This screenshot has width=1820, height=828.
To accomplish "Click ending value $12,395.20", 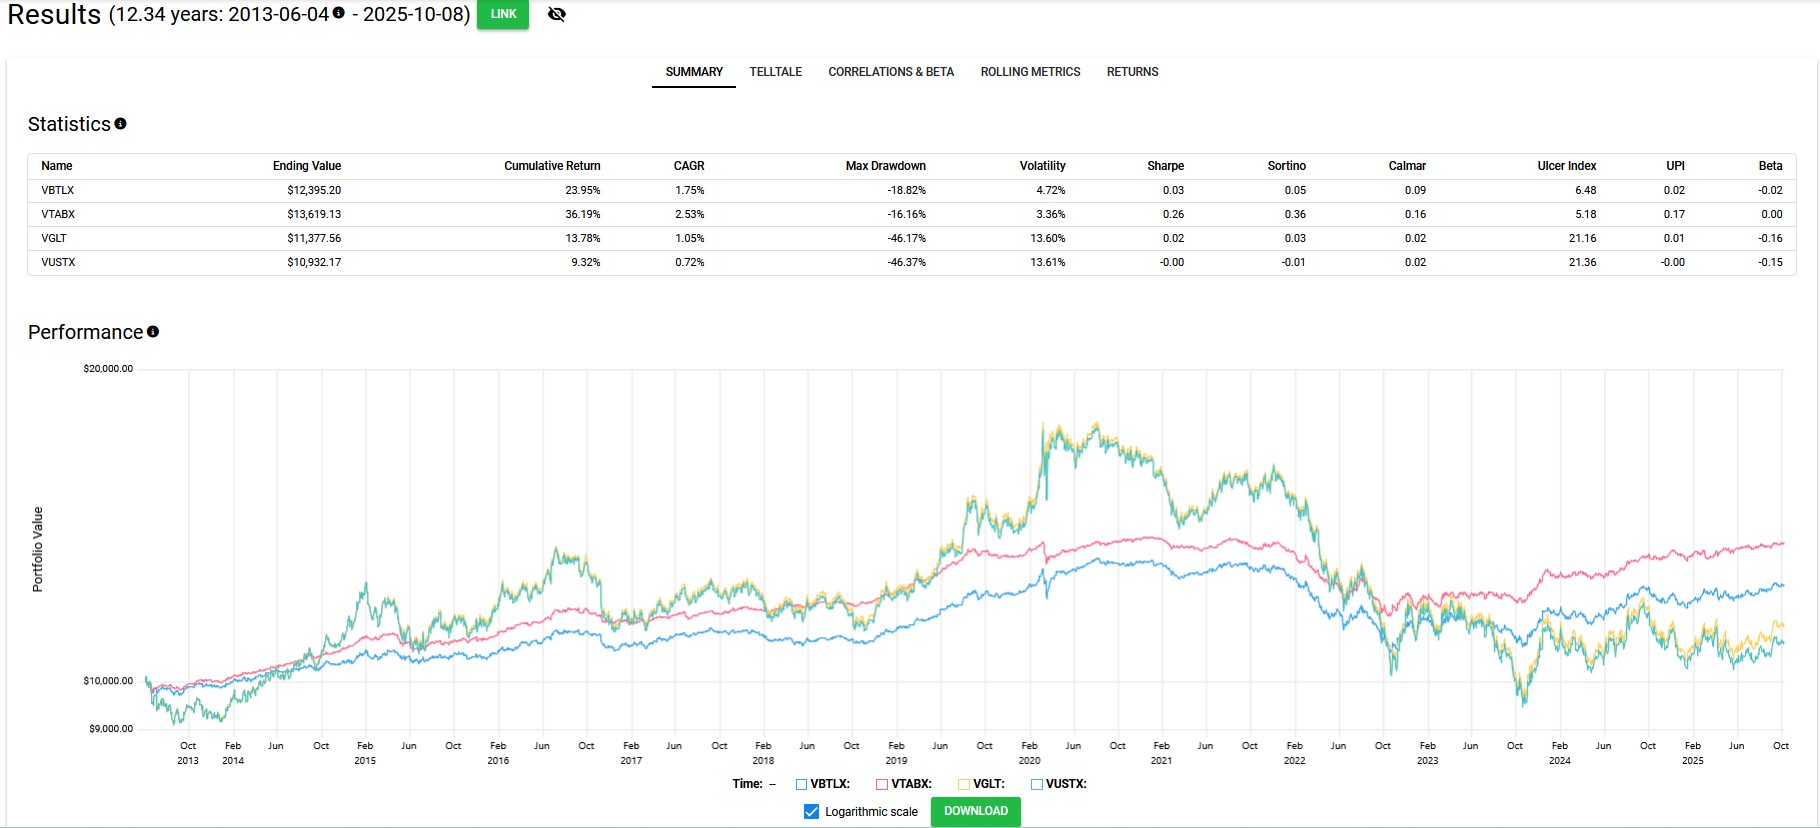I will (314, 190).
